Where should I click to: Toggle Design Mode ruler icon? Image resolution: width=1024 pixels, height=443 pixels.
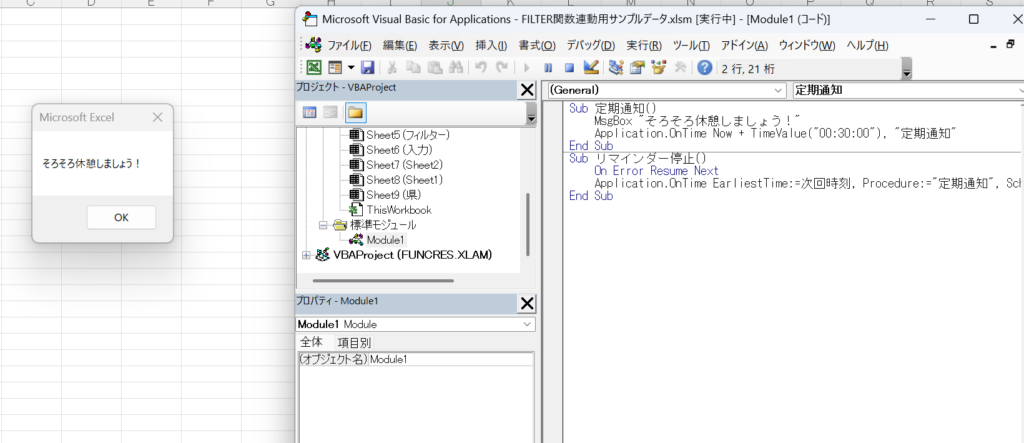591,67
